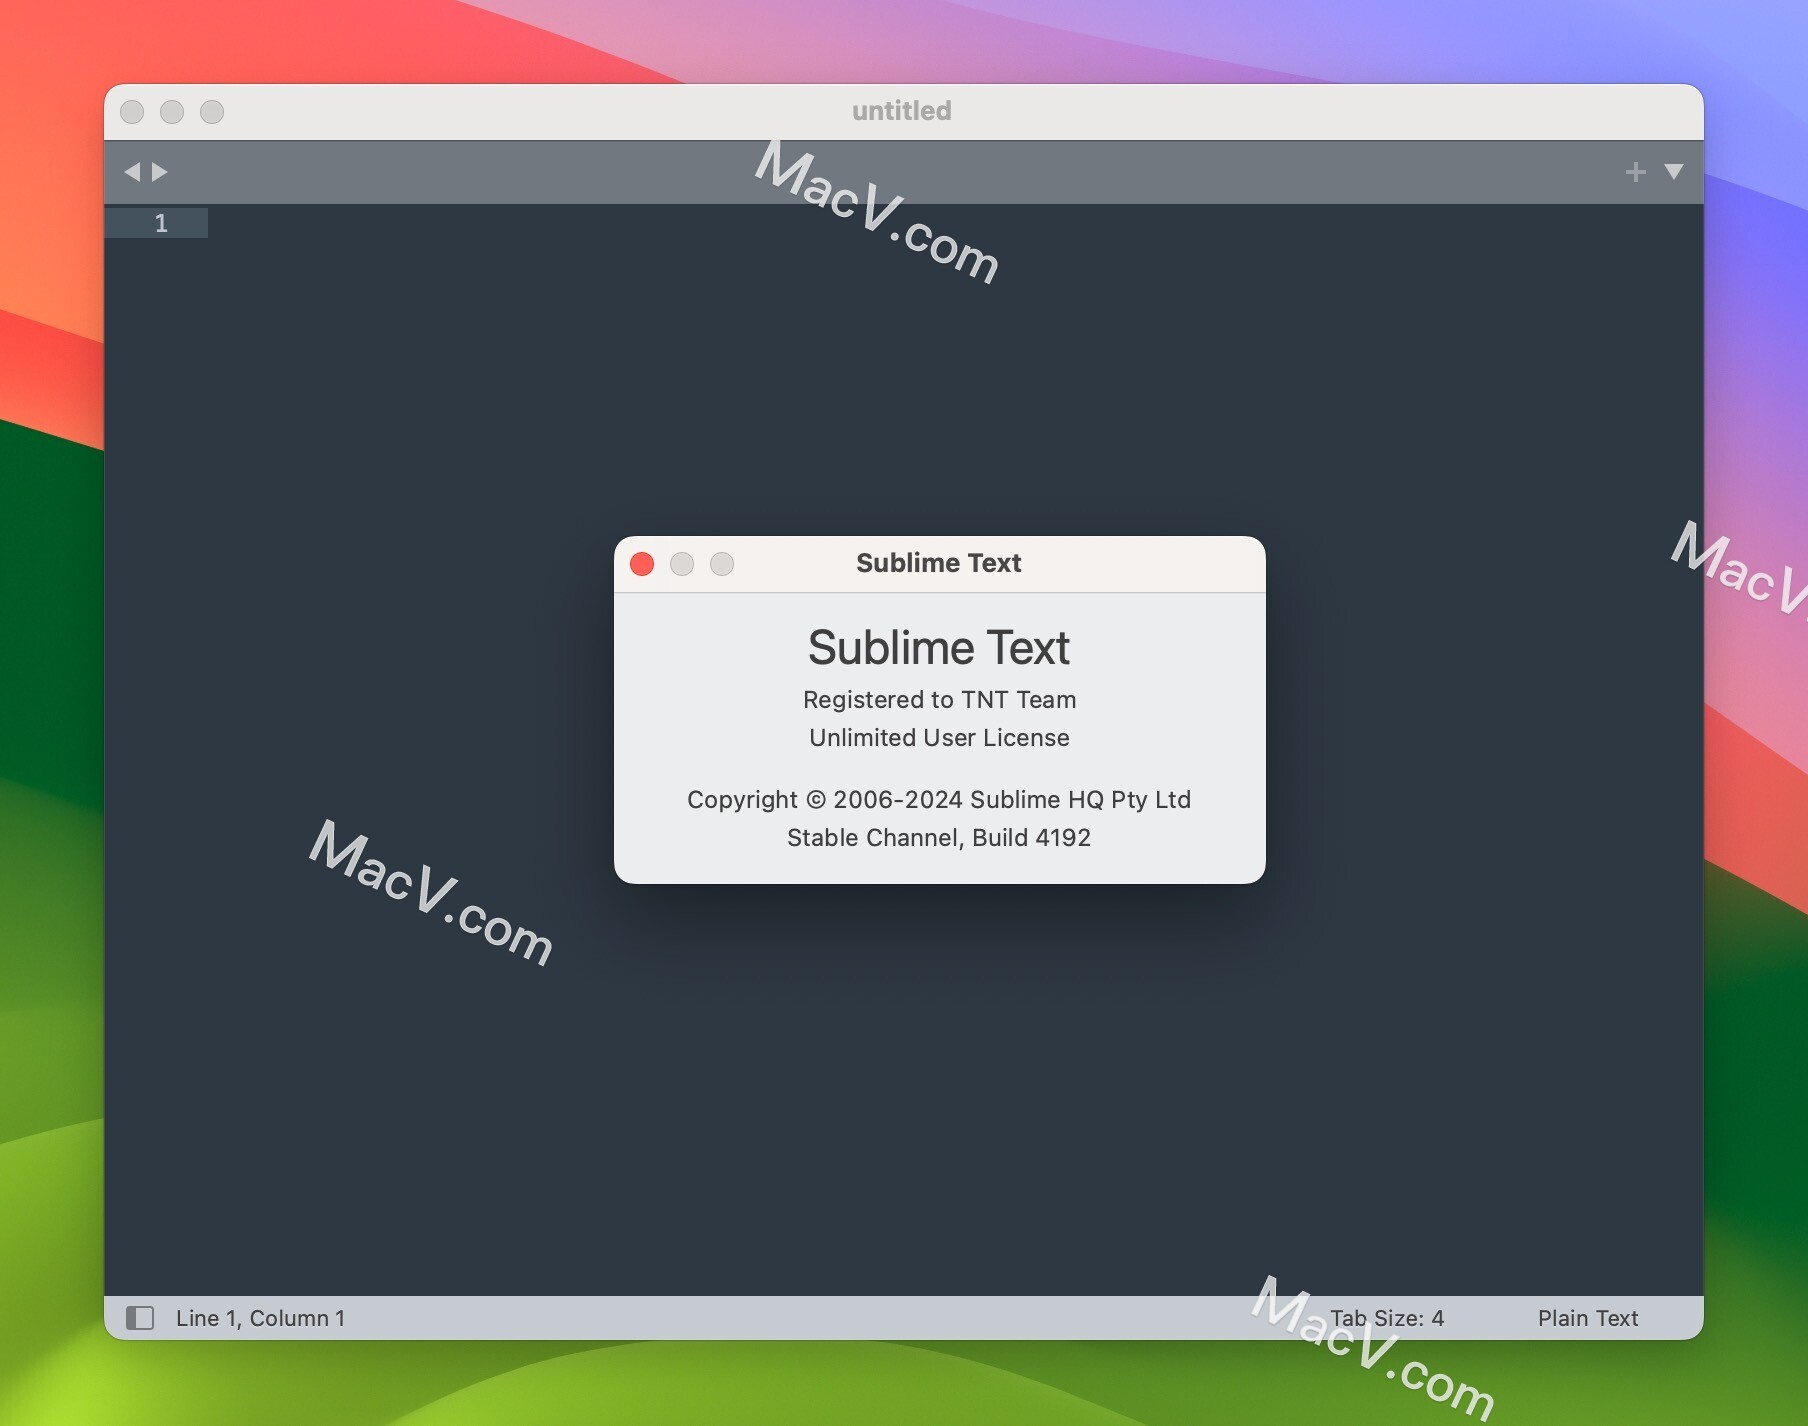This screenshot has width=1808, height=1426.
Task: Click Copyright 2006-2024 Sublime HQ text
Action: 938,799
